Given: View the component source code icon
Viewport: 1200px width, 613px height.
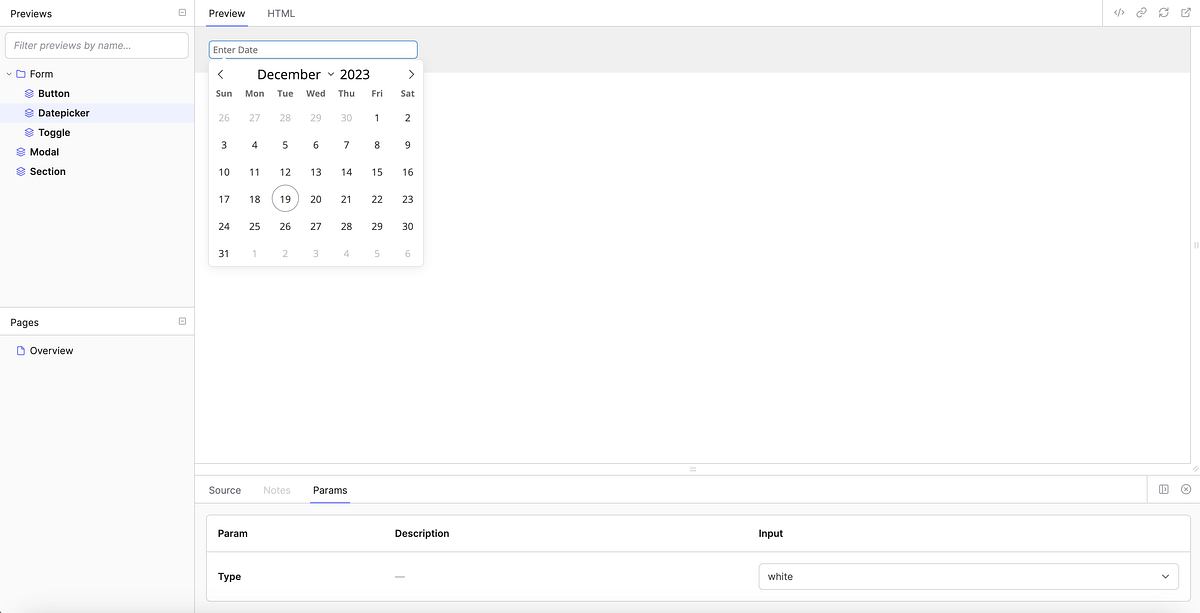Looking at the screenshot, I should (x=1119, y=13).
